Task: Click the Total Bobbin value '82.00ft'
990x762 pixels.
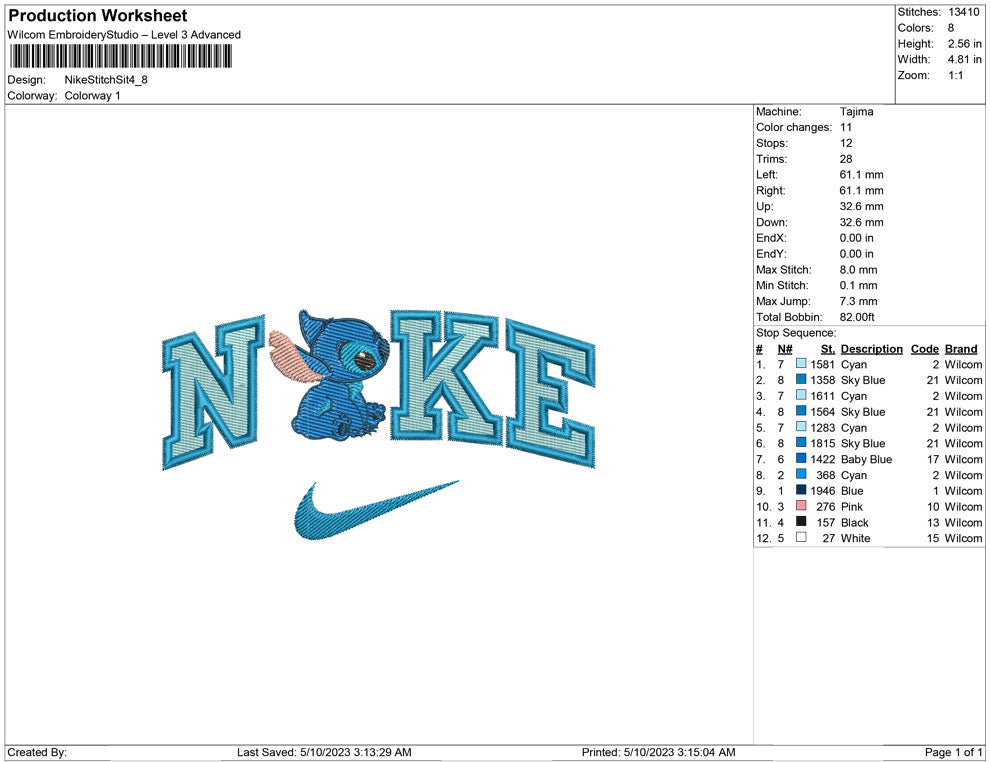Action: 857,317
